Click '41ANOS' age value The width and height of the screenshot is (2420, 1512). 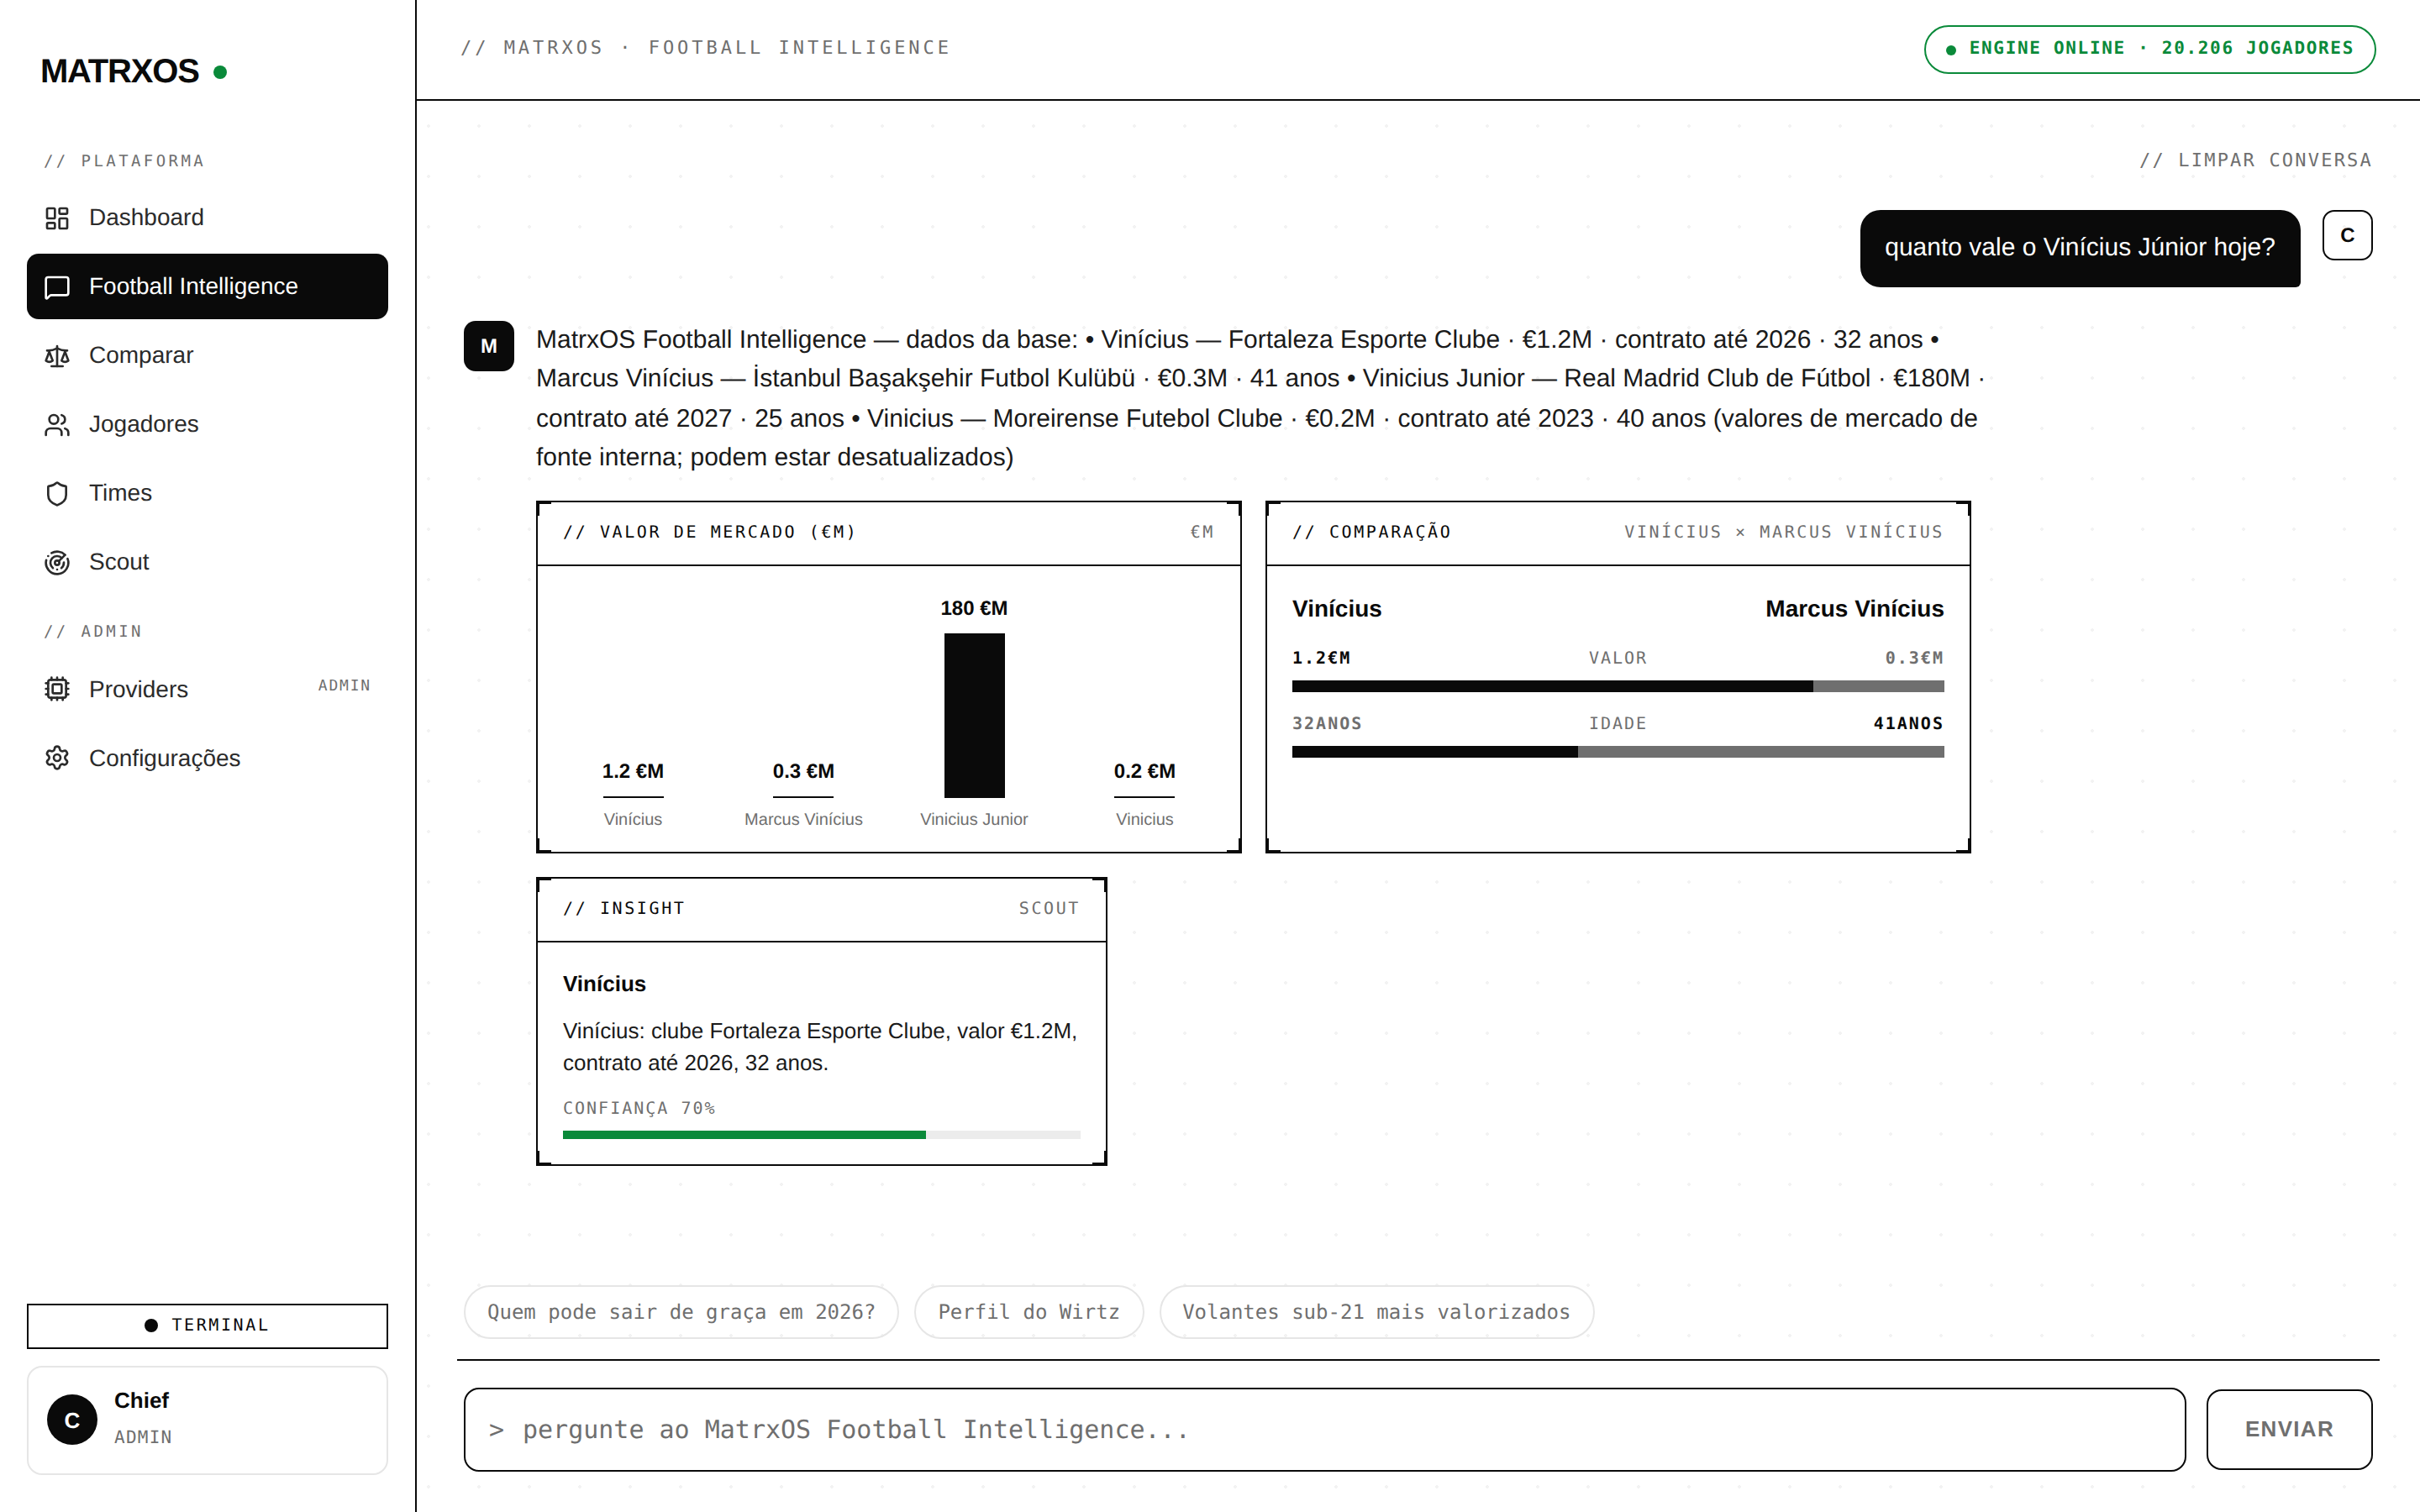[1908, 723]
